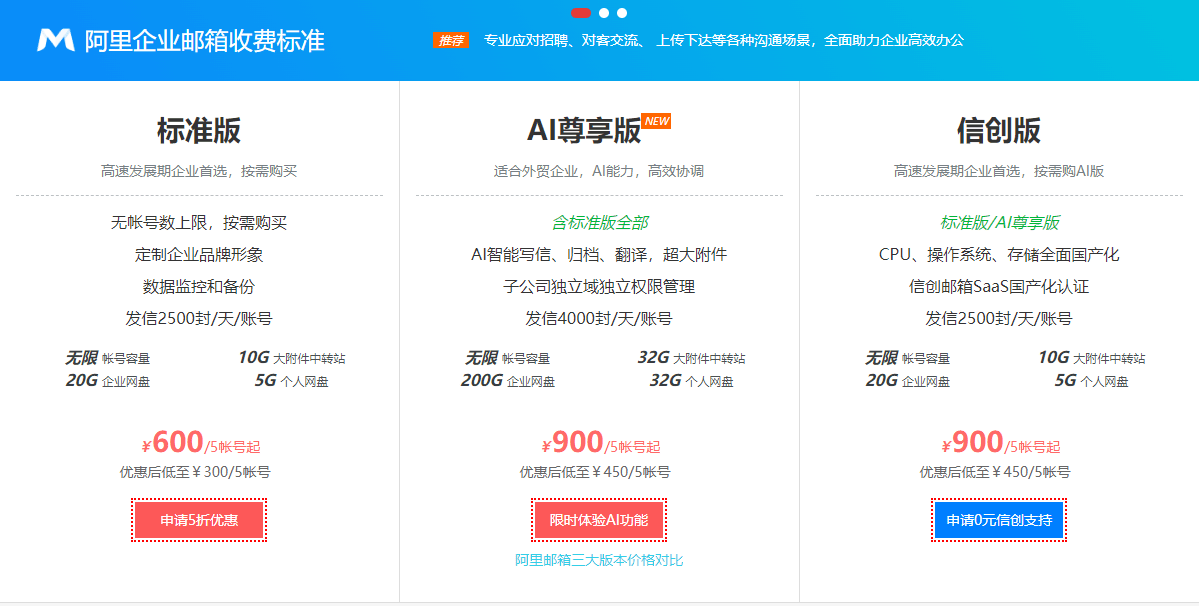Click the 申请0元信创支持 button
The height and width of the screenshot is (606, 1199).
coord(999,520)
